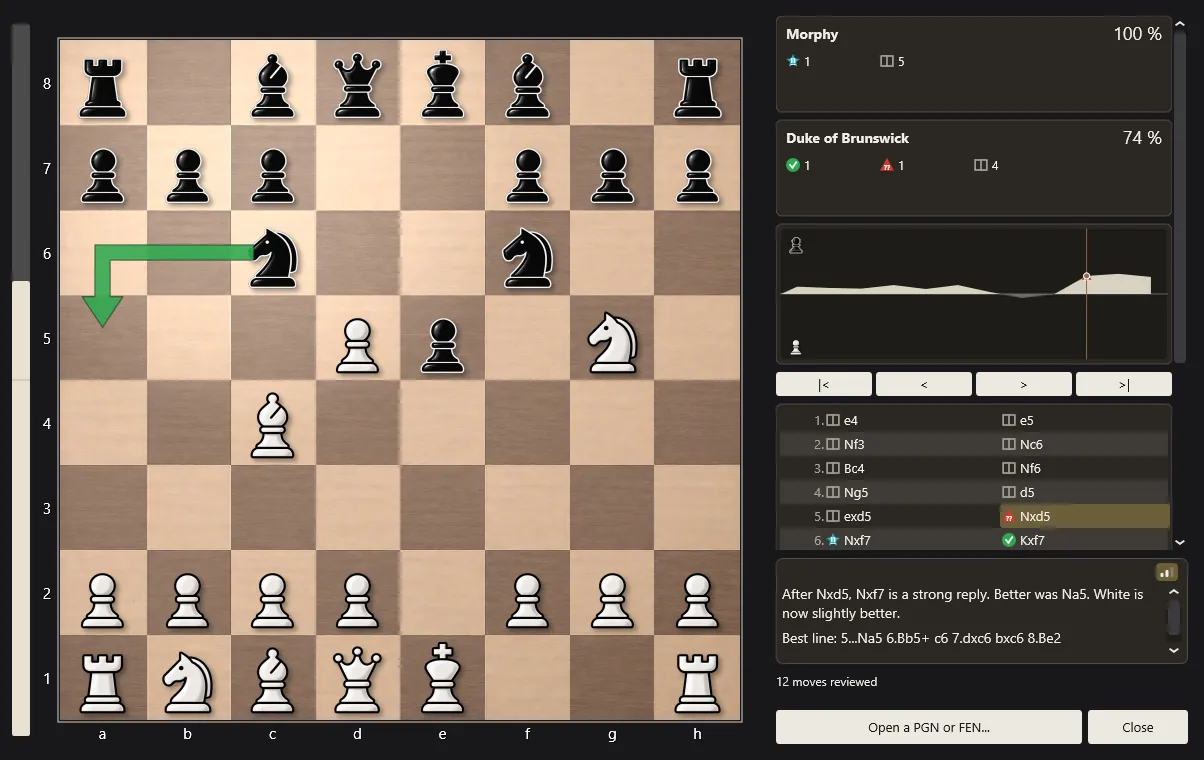The height and width of the screenshot is (760, 1204).
Task: Select the white bishop on c4
Action: coord(272,424)
